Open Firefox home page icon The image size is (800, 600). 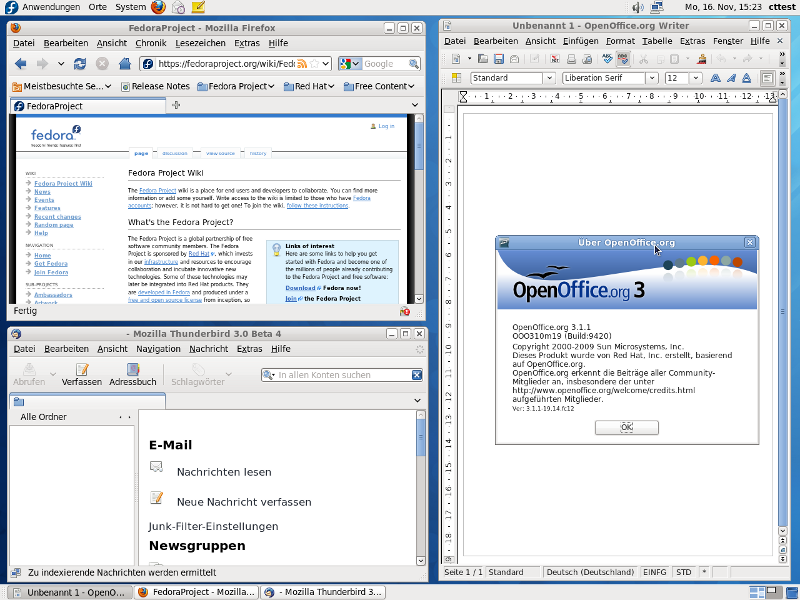[x=125, y=64]
